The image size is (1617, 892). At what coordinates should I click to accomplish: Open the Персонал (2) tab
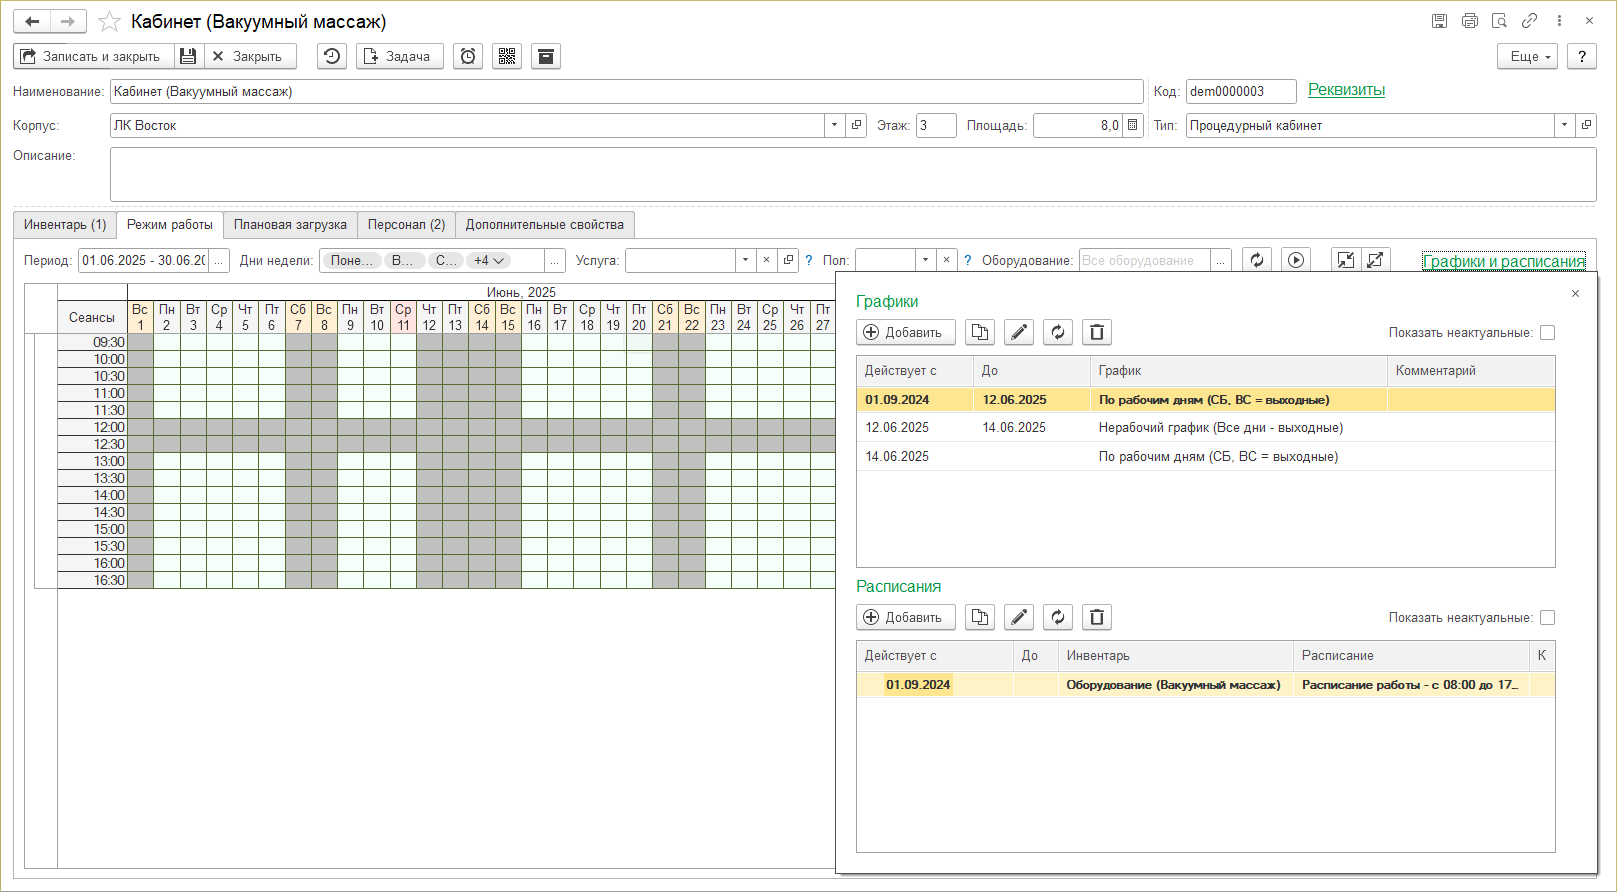point(406,225)
